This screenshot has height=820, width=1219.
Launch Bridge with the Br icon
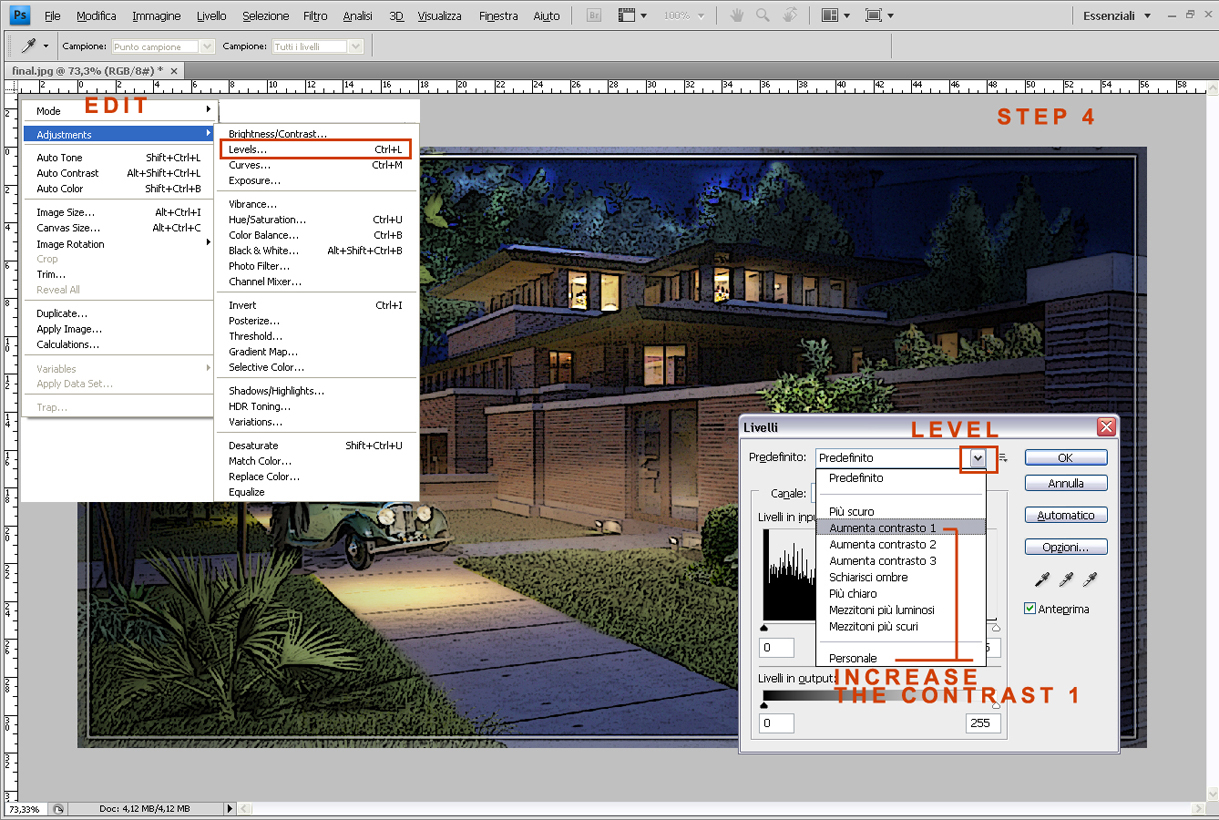(x=594, y=15)
